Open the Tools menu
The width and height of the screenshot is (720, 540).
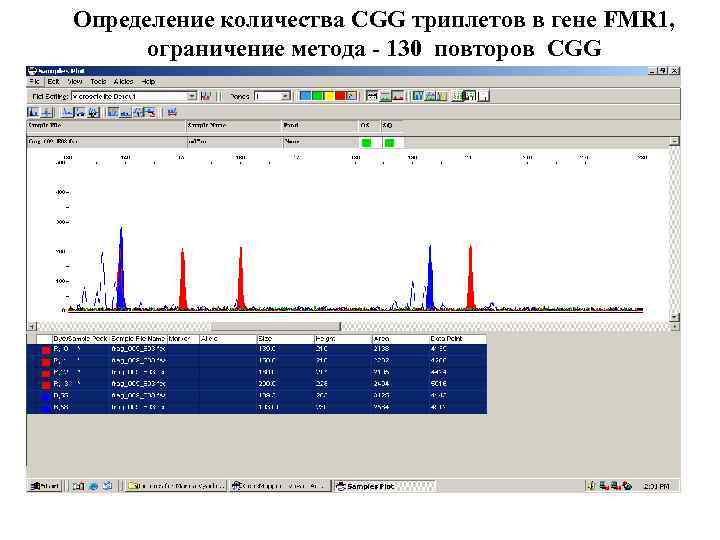point(98,81)
